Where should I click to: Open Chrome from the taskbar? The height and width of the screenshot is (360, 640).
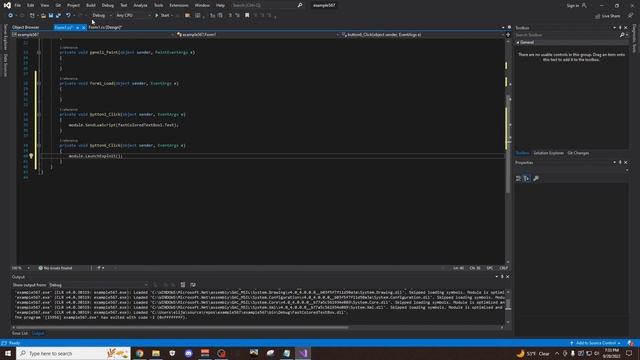coord(140,353)
